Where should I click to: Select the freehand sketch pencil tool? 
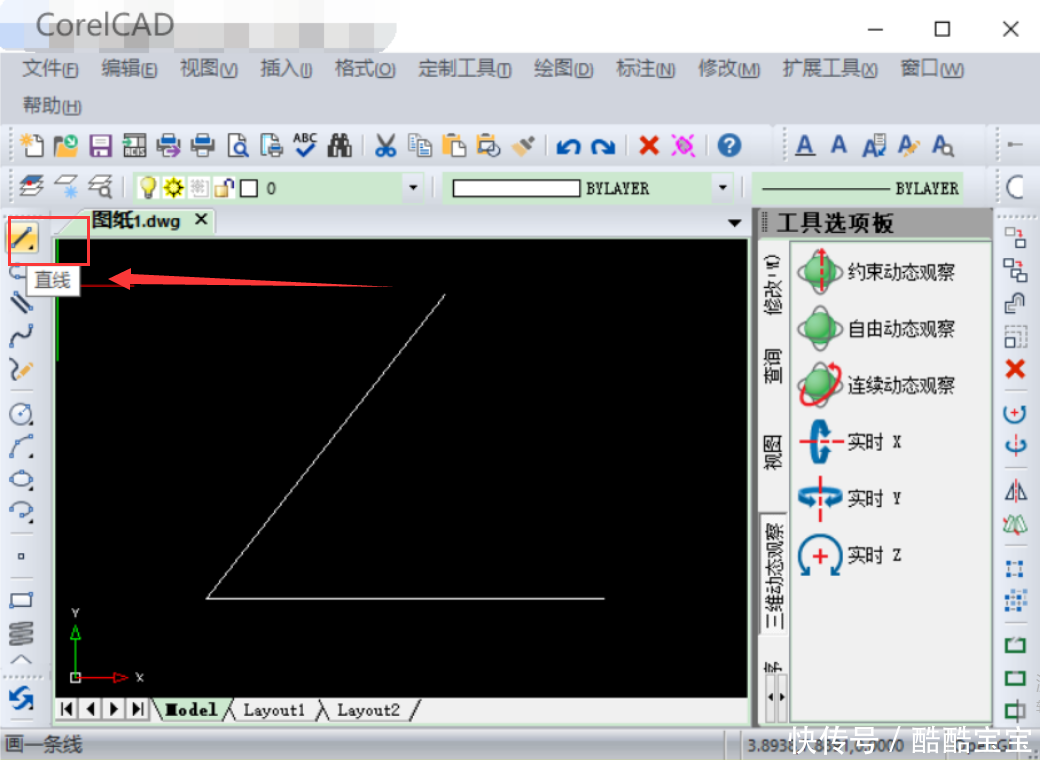click(21, 369)
